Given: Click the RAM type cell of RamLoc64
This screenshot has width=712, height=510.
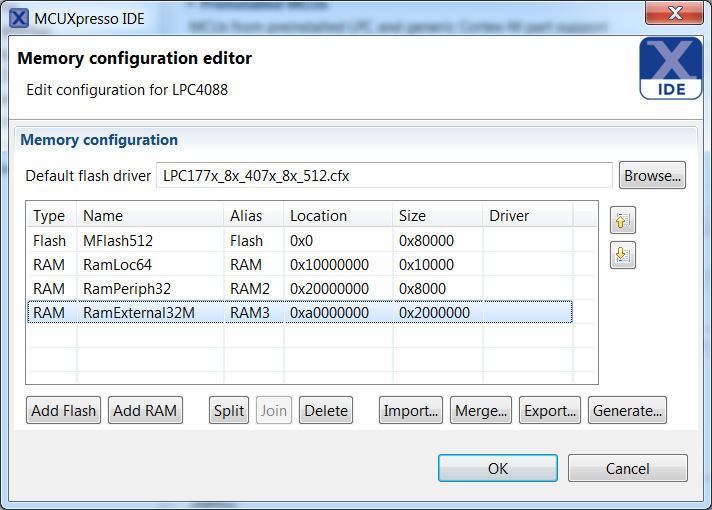Looking at the screenshot, I should [51, 265].
